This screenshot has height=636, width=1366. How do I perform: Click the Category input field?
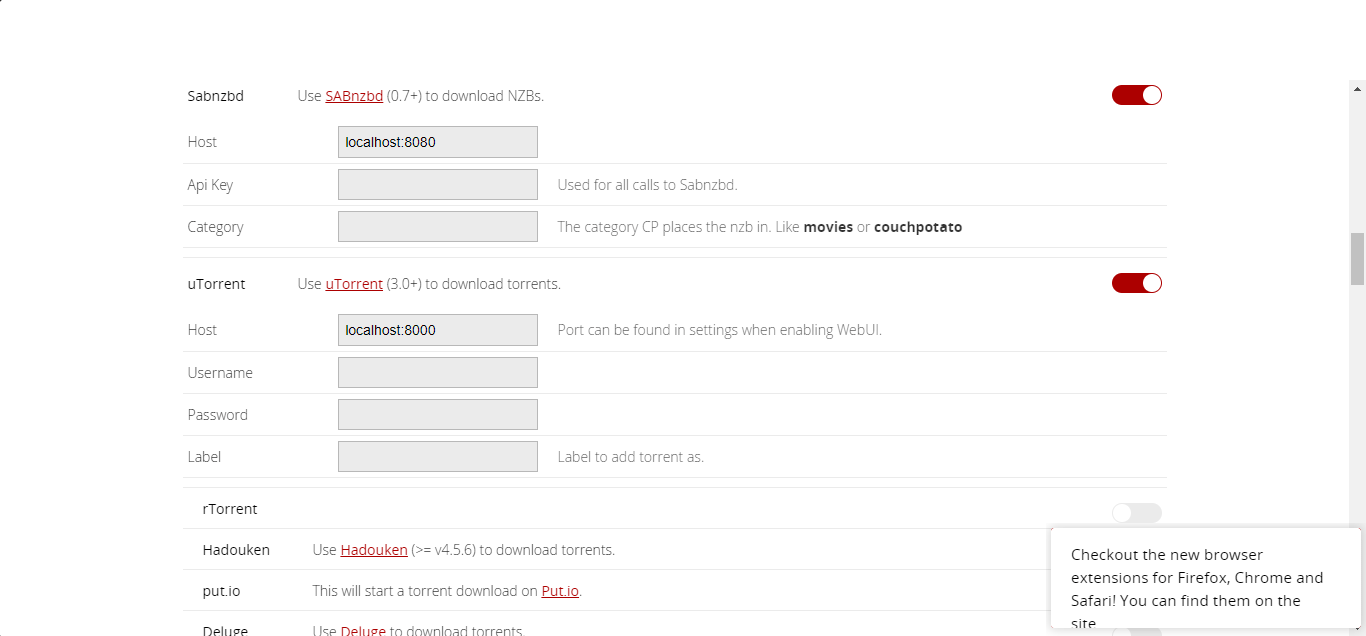pos(437,226)
